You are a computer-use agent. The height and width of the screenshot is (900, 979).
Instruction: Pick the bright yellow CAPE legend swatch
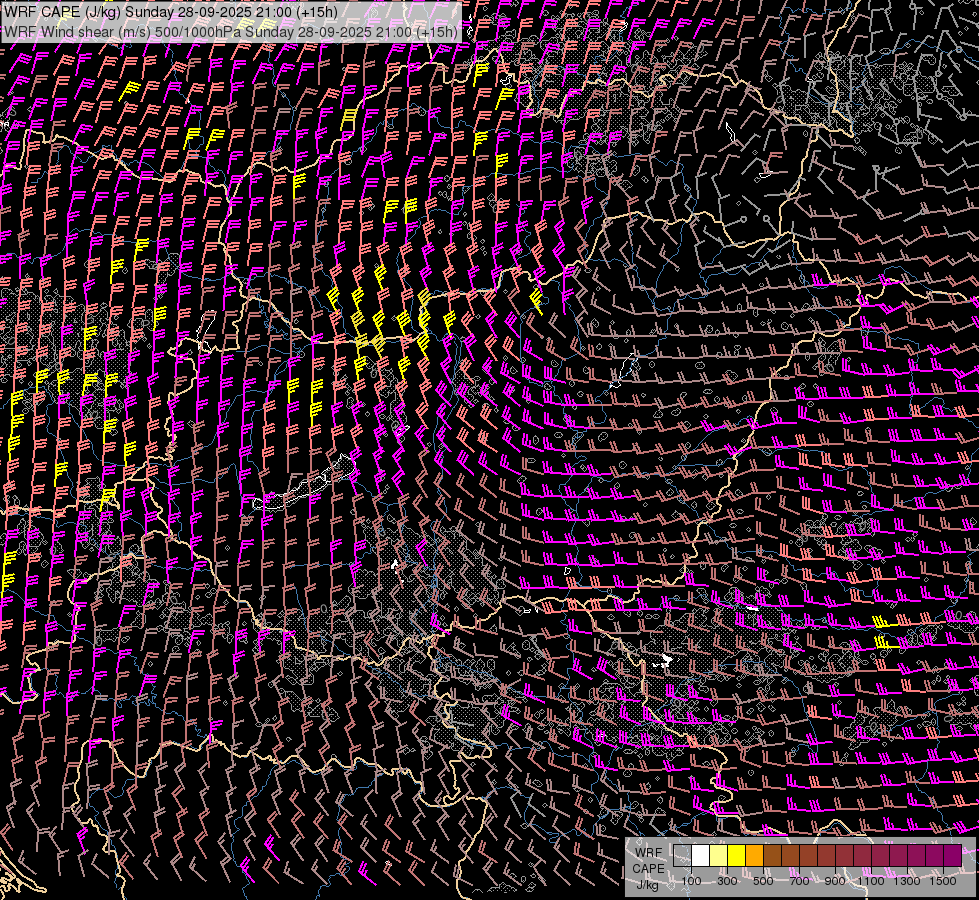[737, 856]
